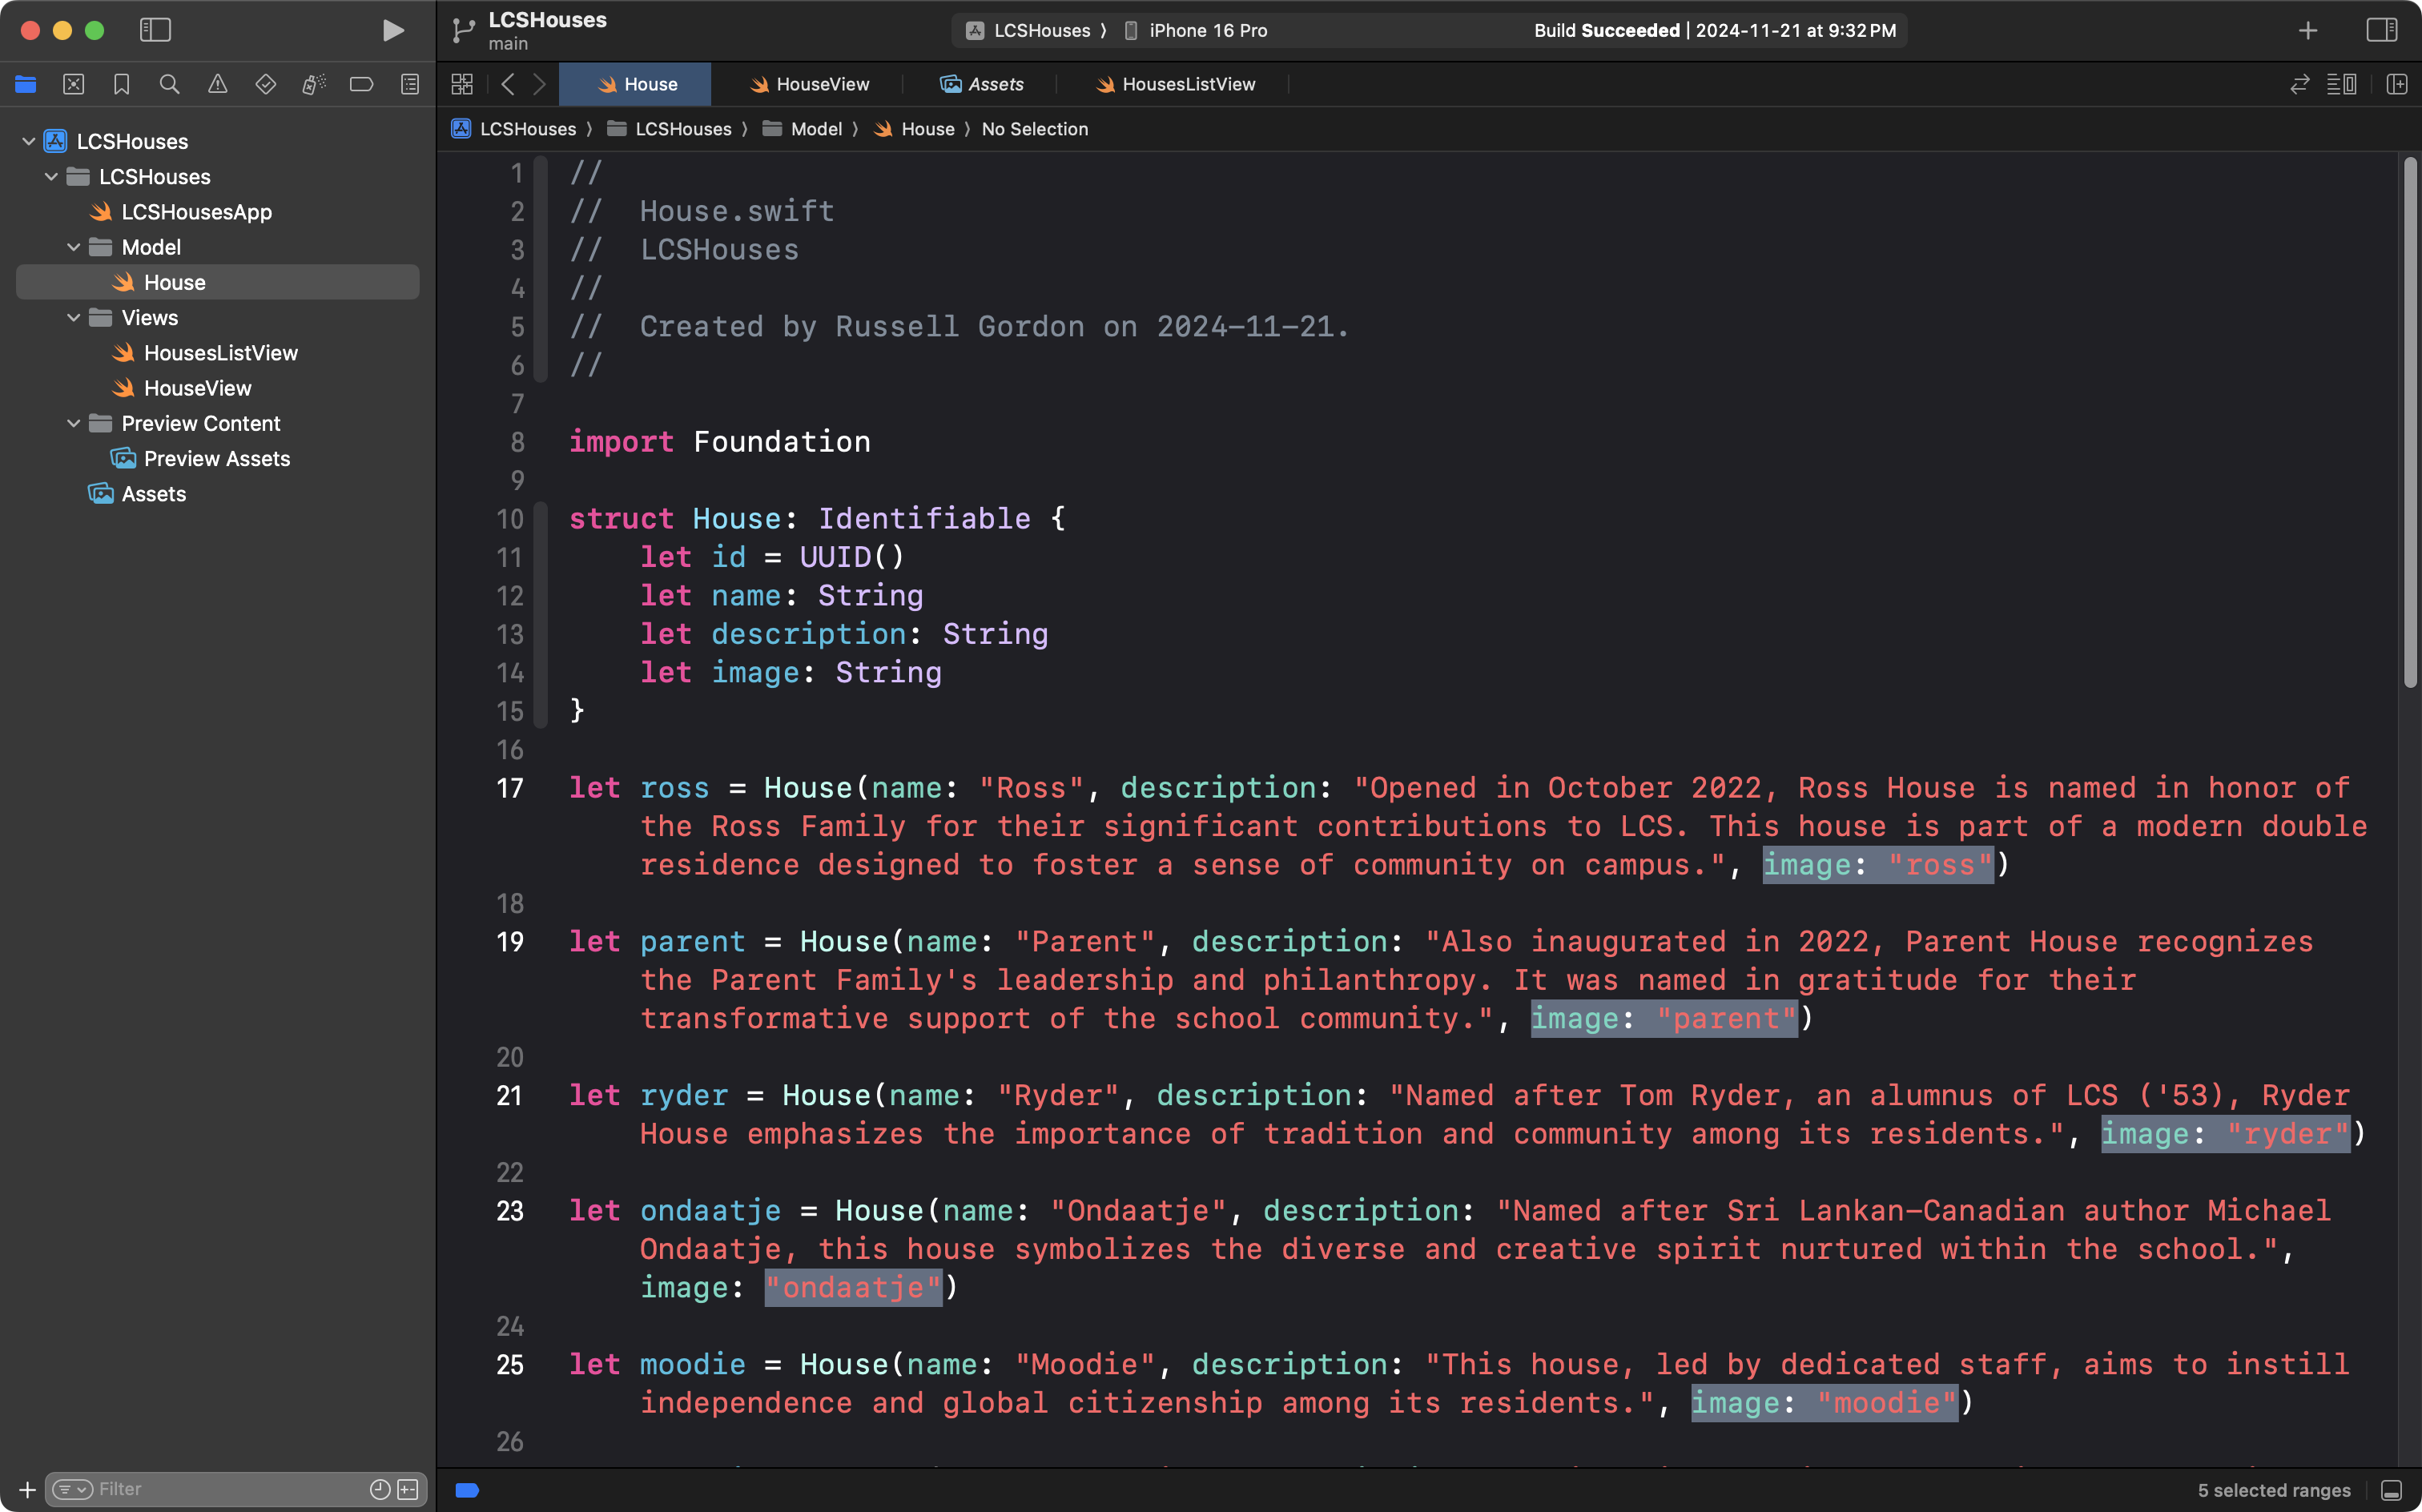This screenshot has height=1512, width=2422.
Task: Open the Source Control navigator icon
Action: pyautogui.click(x=73, y=84)
